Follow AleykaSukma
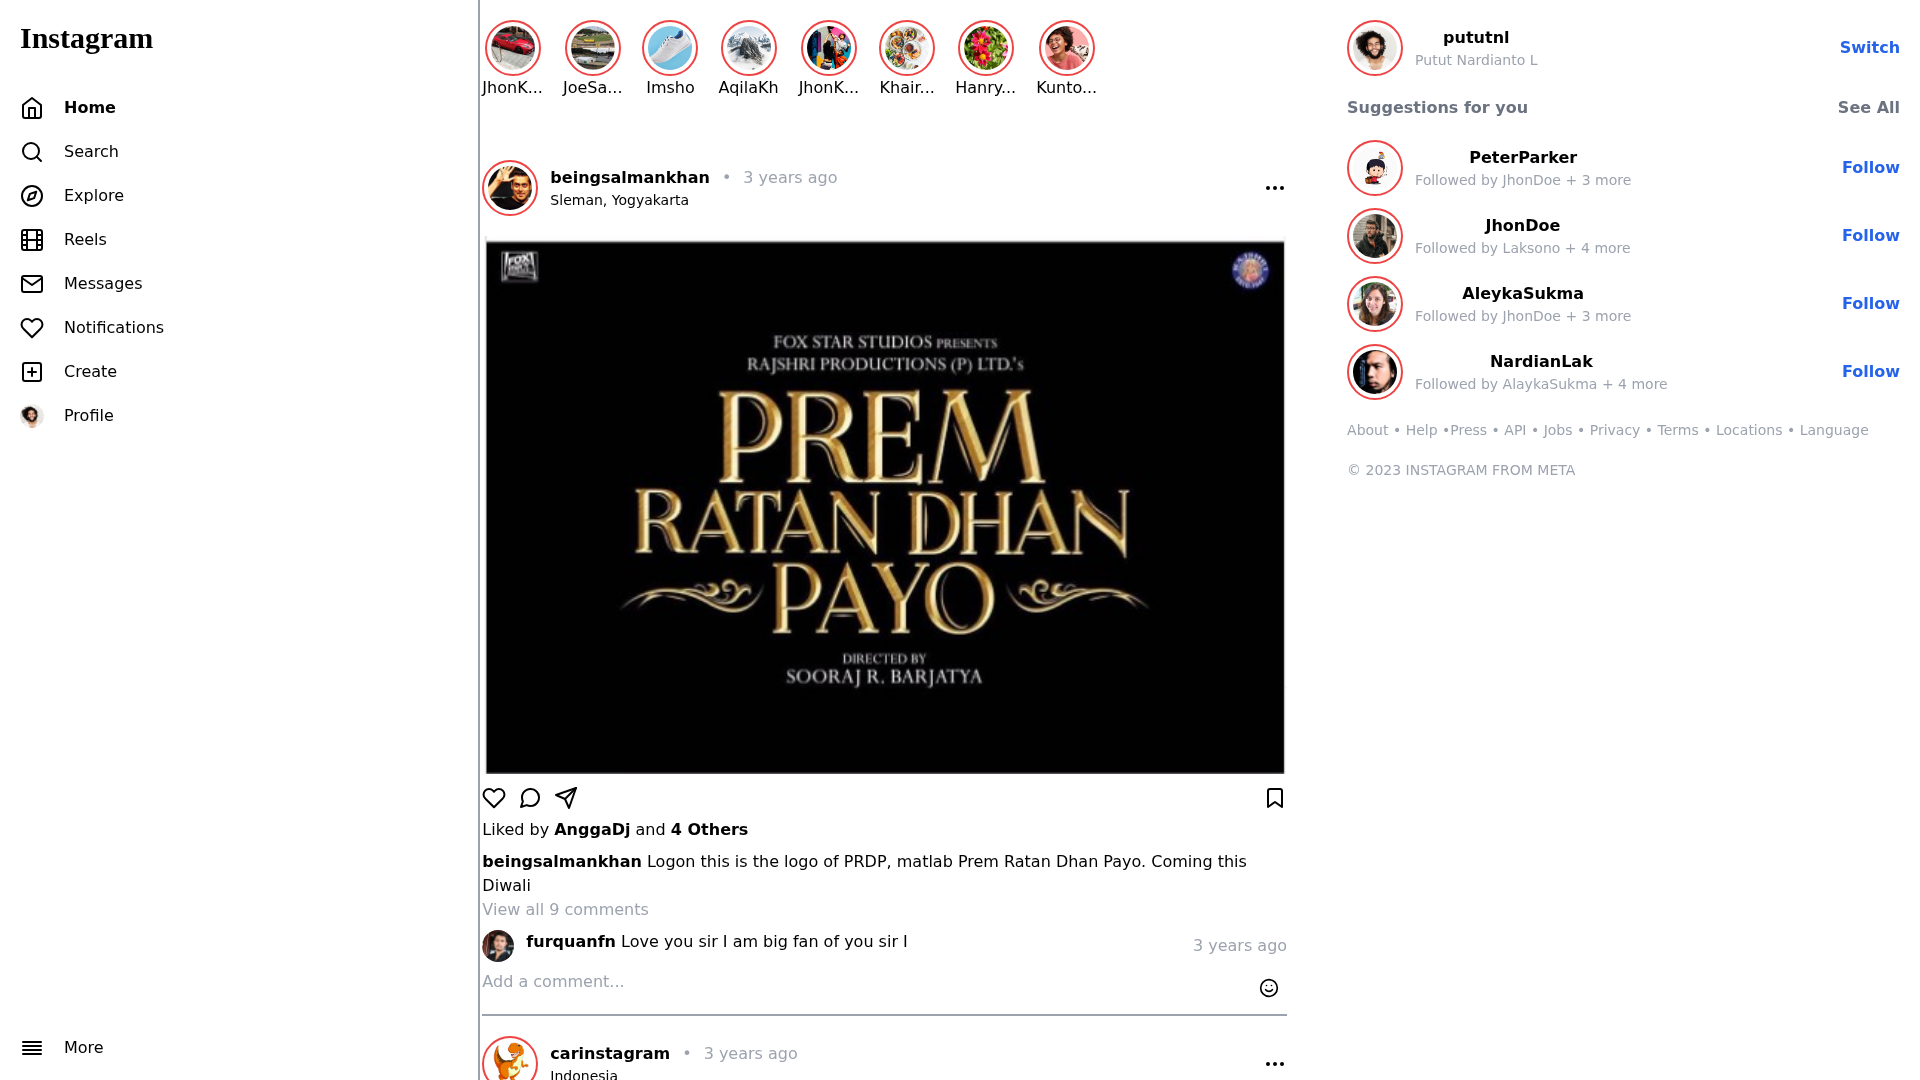Screen dimensions: 1920x1080 [1870, 304]
